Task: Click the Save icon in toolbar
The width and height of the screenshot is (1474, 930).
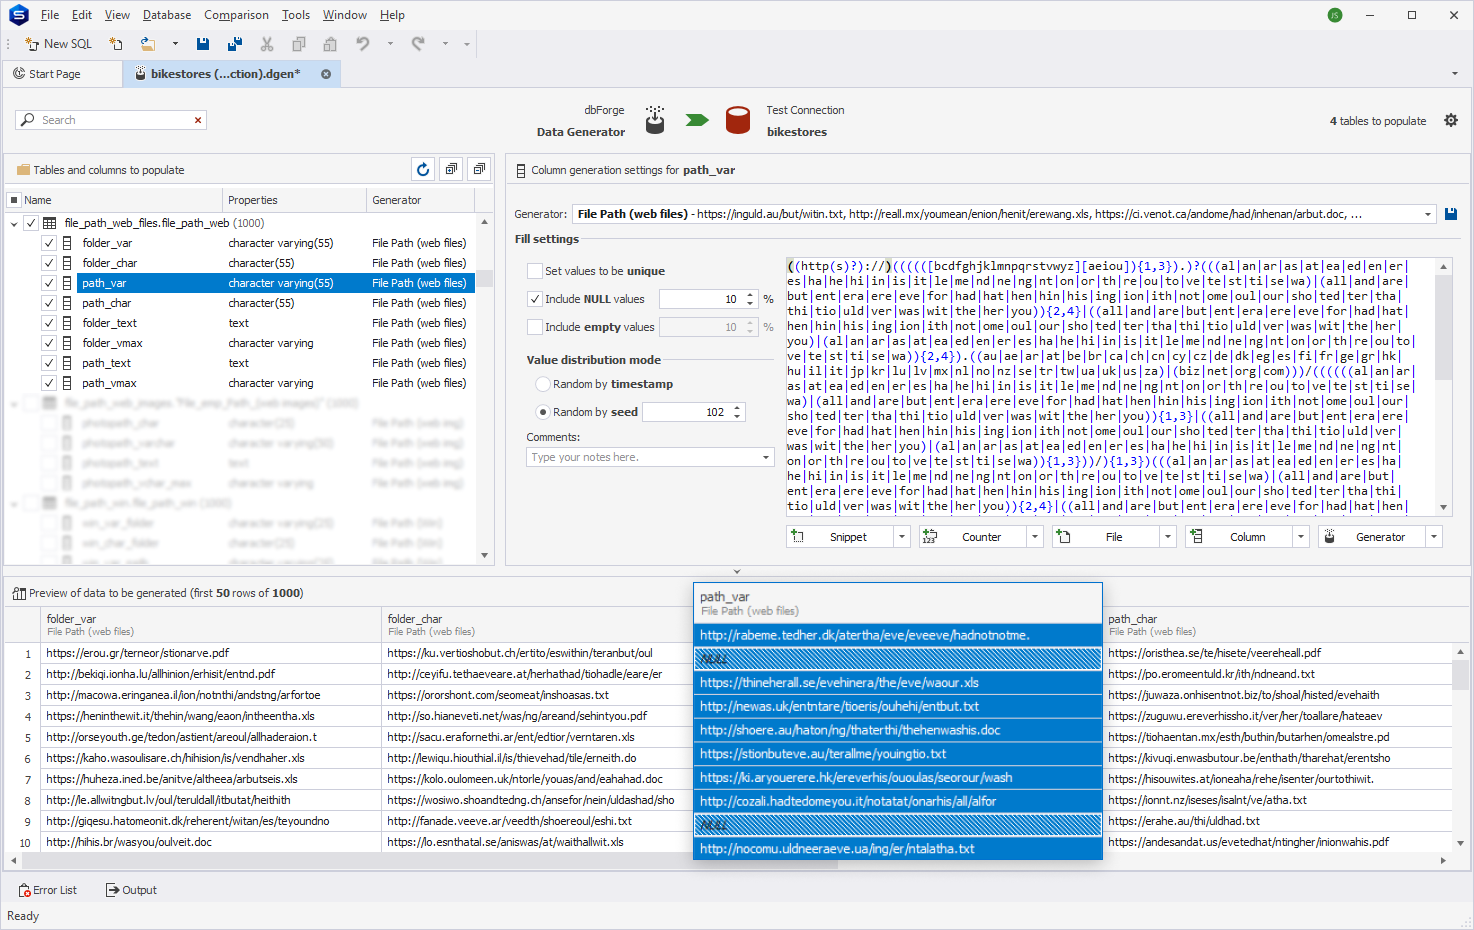Action: click(203, 44)
